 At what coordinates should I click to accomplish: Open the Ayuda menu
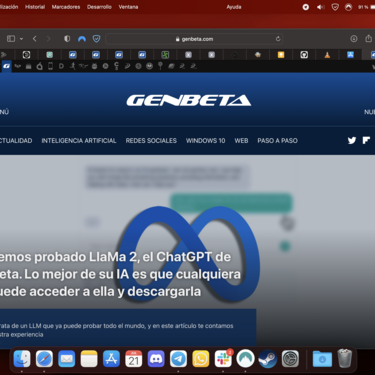[234, 7]
